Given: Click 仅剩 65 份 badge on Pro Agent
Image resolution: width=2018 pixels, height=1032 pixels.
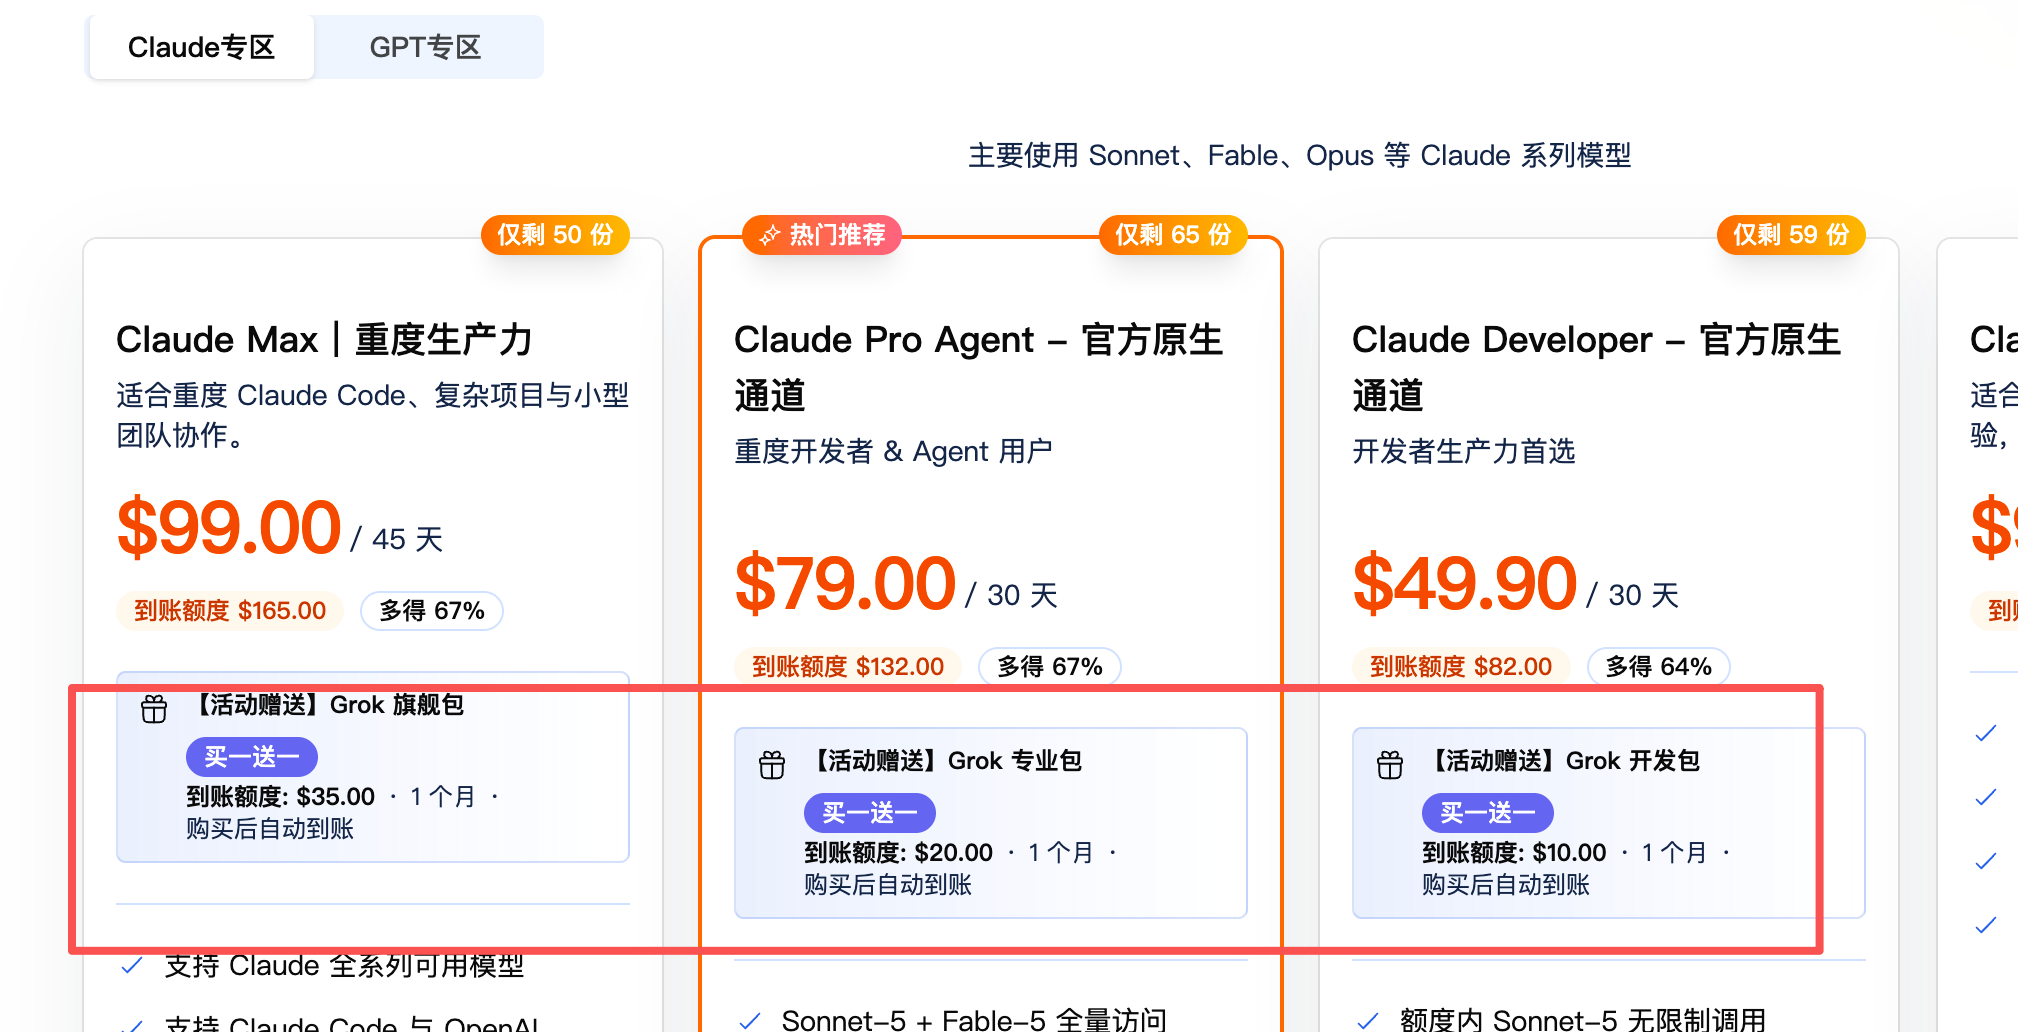Looking at the screenshot, I should 1173,235.
